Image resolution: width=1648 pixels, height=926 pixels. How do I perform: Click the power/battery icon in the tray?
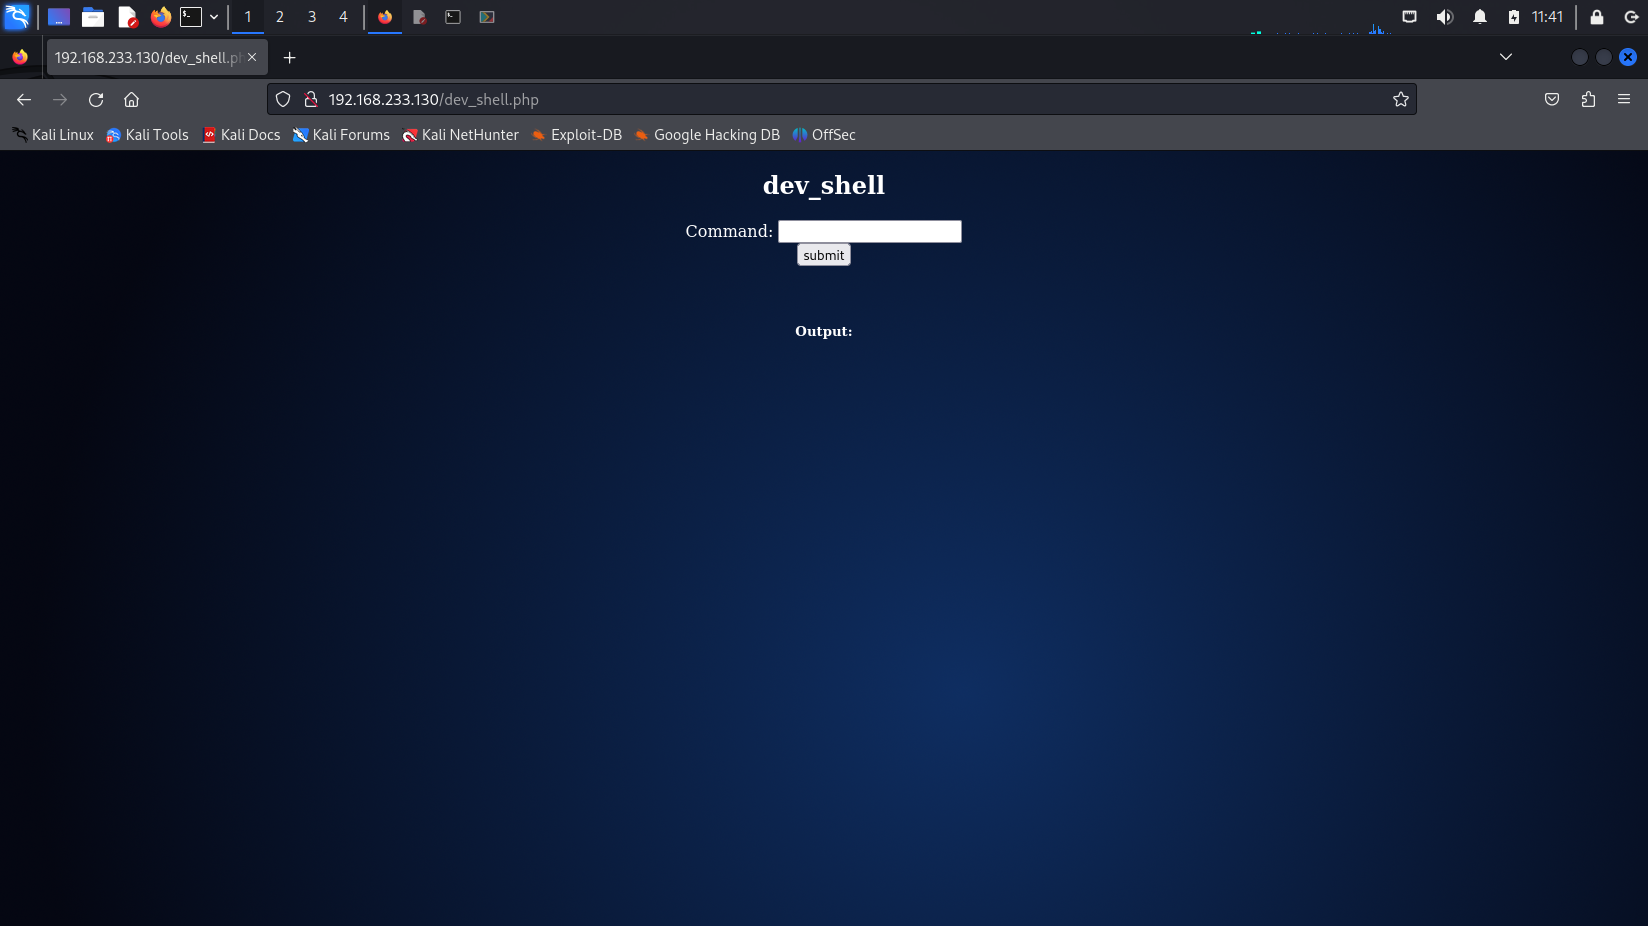click(1514, 17)
